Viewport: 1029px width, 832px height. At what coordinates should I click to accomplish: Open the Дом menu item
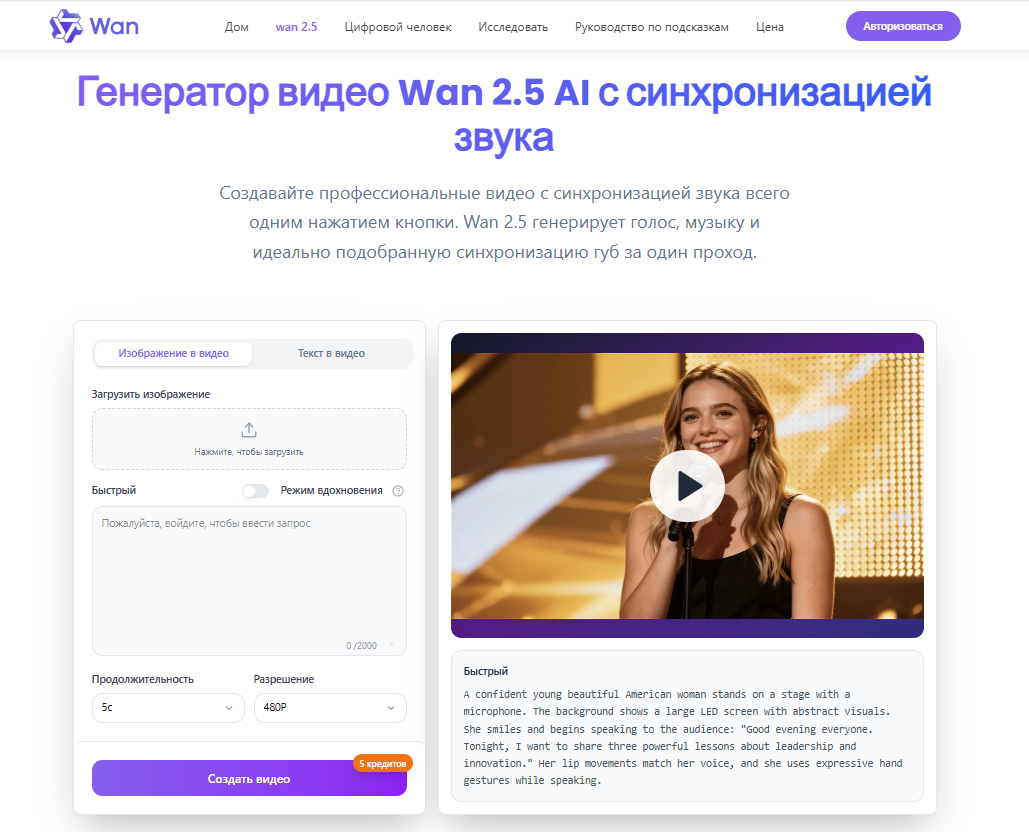pos(236,27)
